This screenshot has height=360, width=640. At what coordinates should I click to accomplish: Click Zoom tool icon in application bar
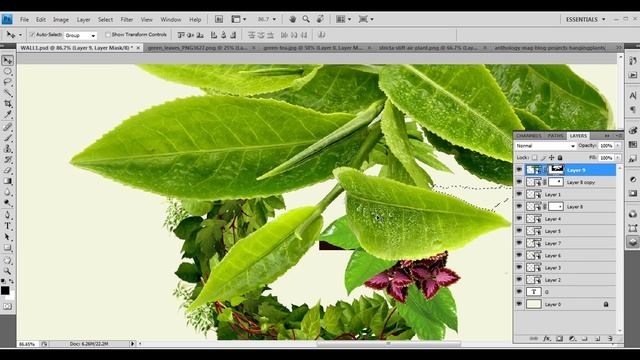[x=306, y=19]
